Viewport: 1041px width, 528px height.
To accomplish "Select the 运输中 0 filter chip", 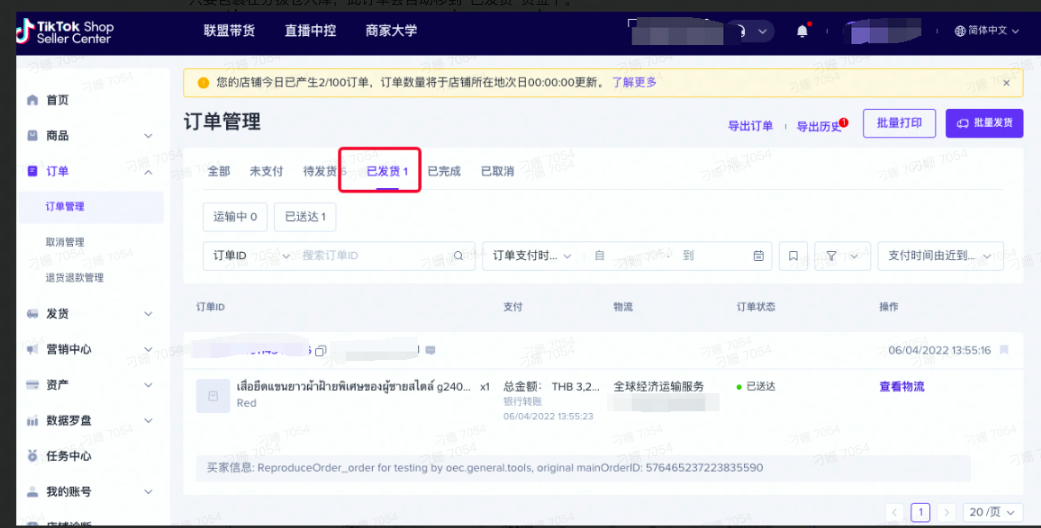I will pyautogui.click(x=235, y=216).
